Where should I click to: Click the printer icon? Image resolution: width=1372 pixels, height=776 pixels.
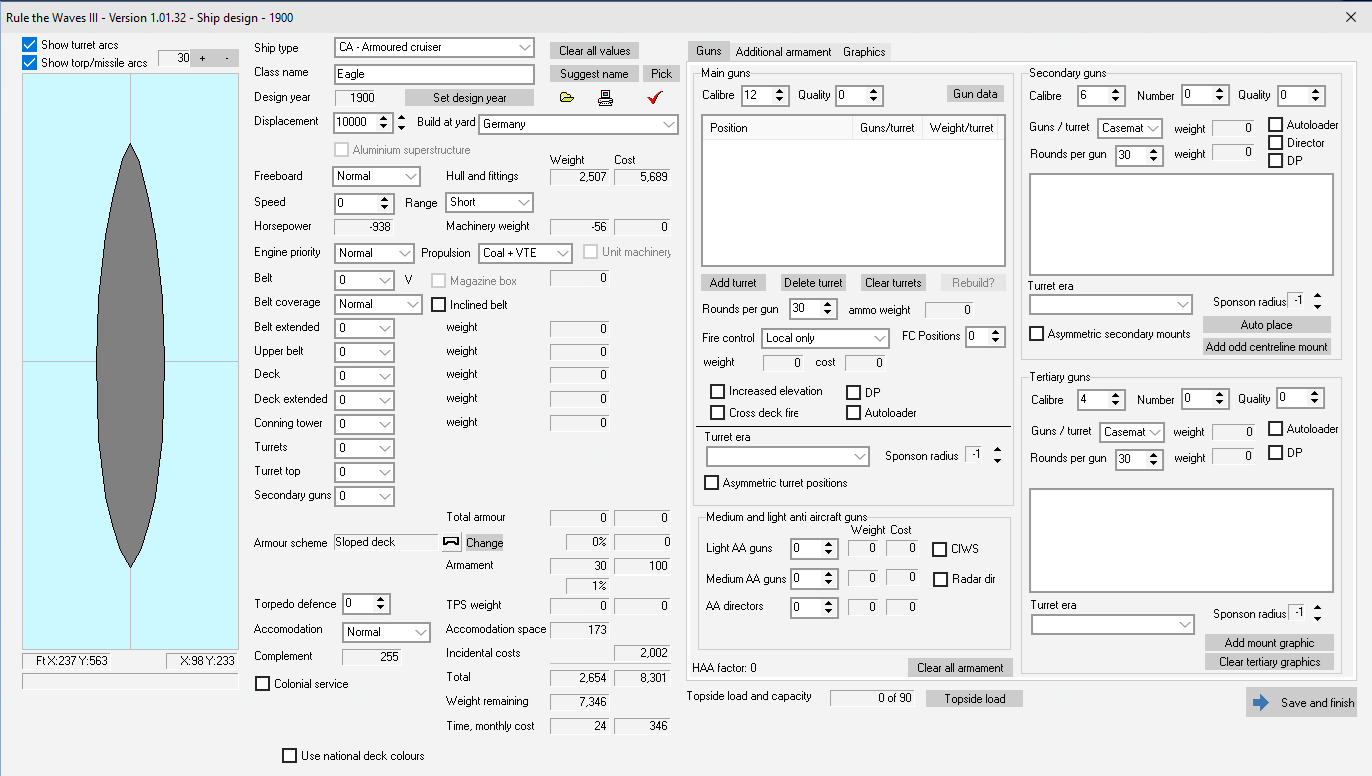[x=605, y=98]
